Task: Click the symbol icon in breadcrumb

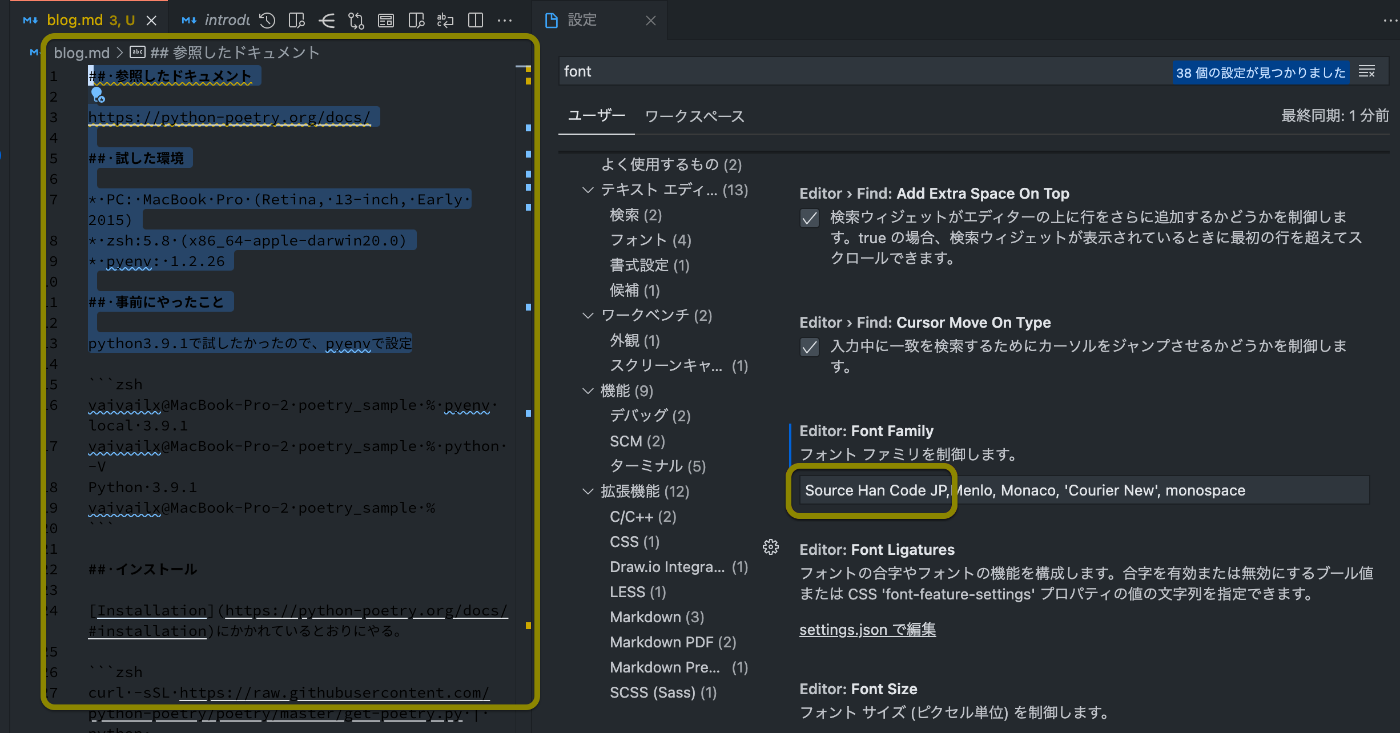Action: [138, 52]
